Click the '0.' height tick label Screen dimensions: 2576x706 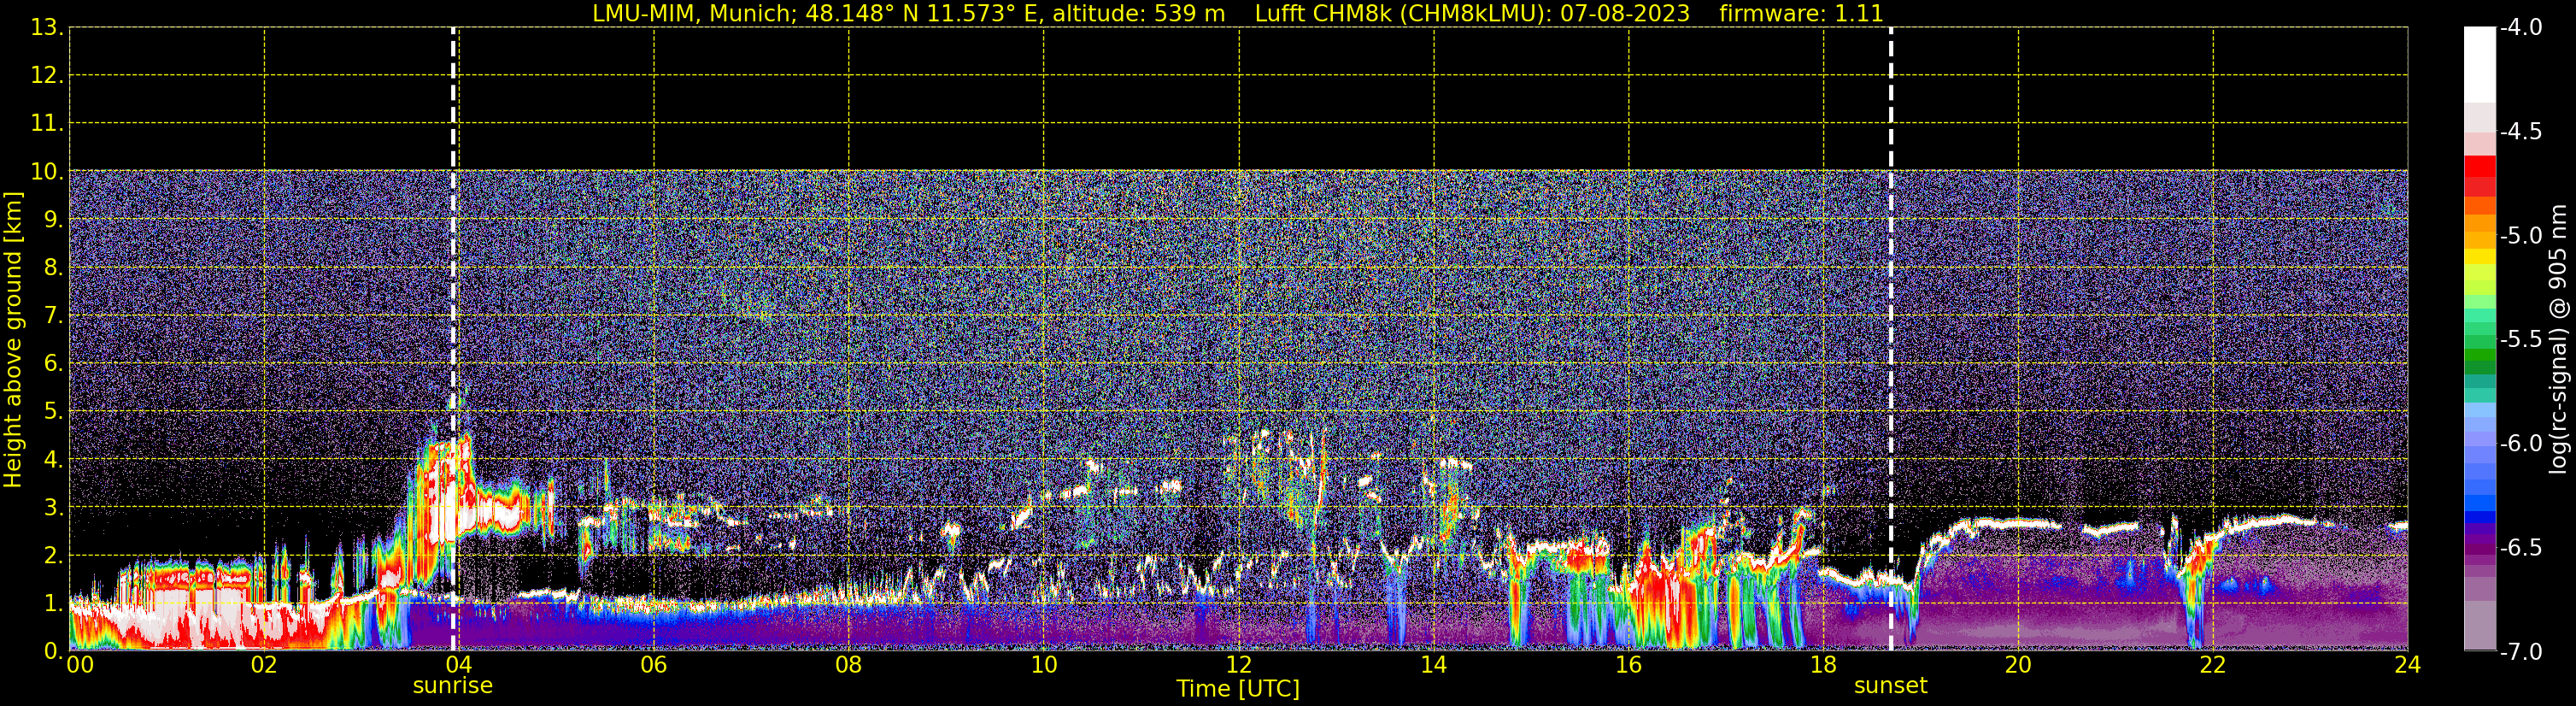54,651
